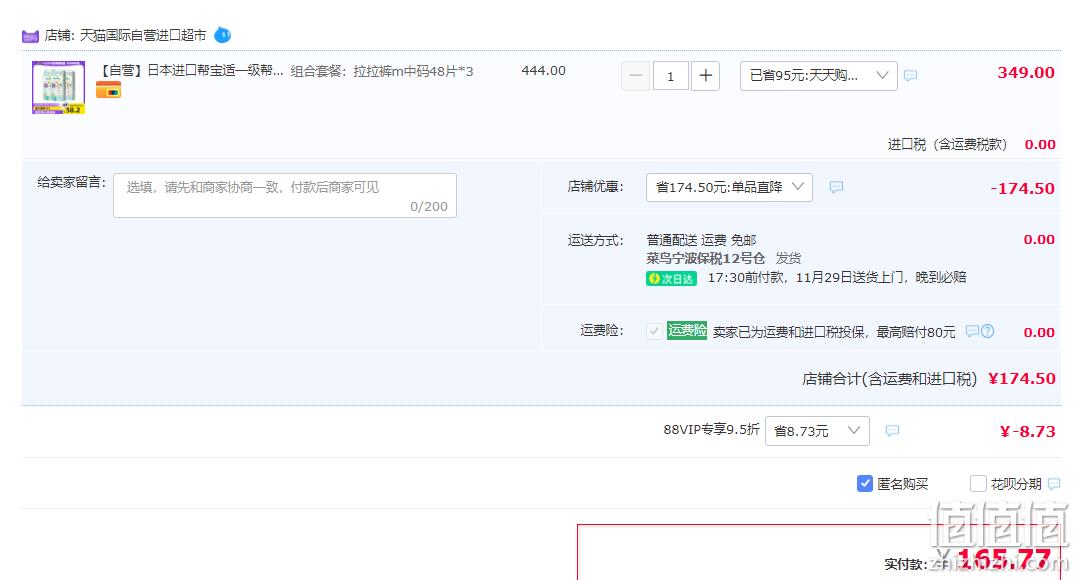Screen dimensions: 1078x580
Task: Click the green 次日达 badge
Action: click(671, 278)
